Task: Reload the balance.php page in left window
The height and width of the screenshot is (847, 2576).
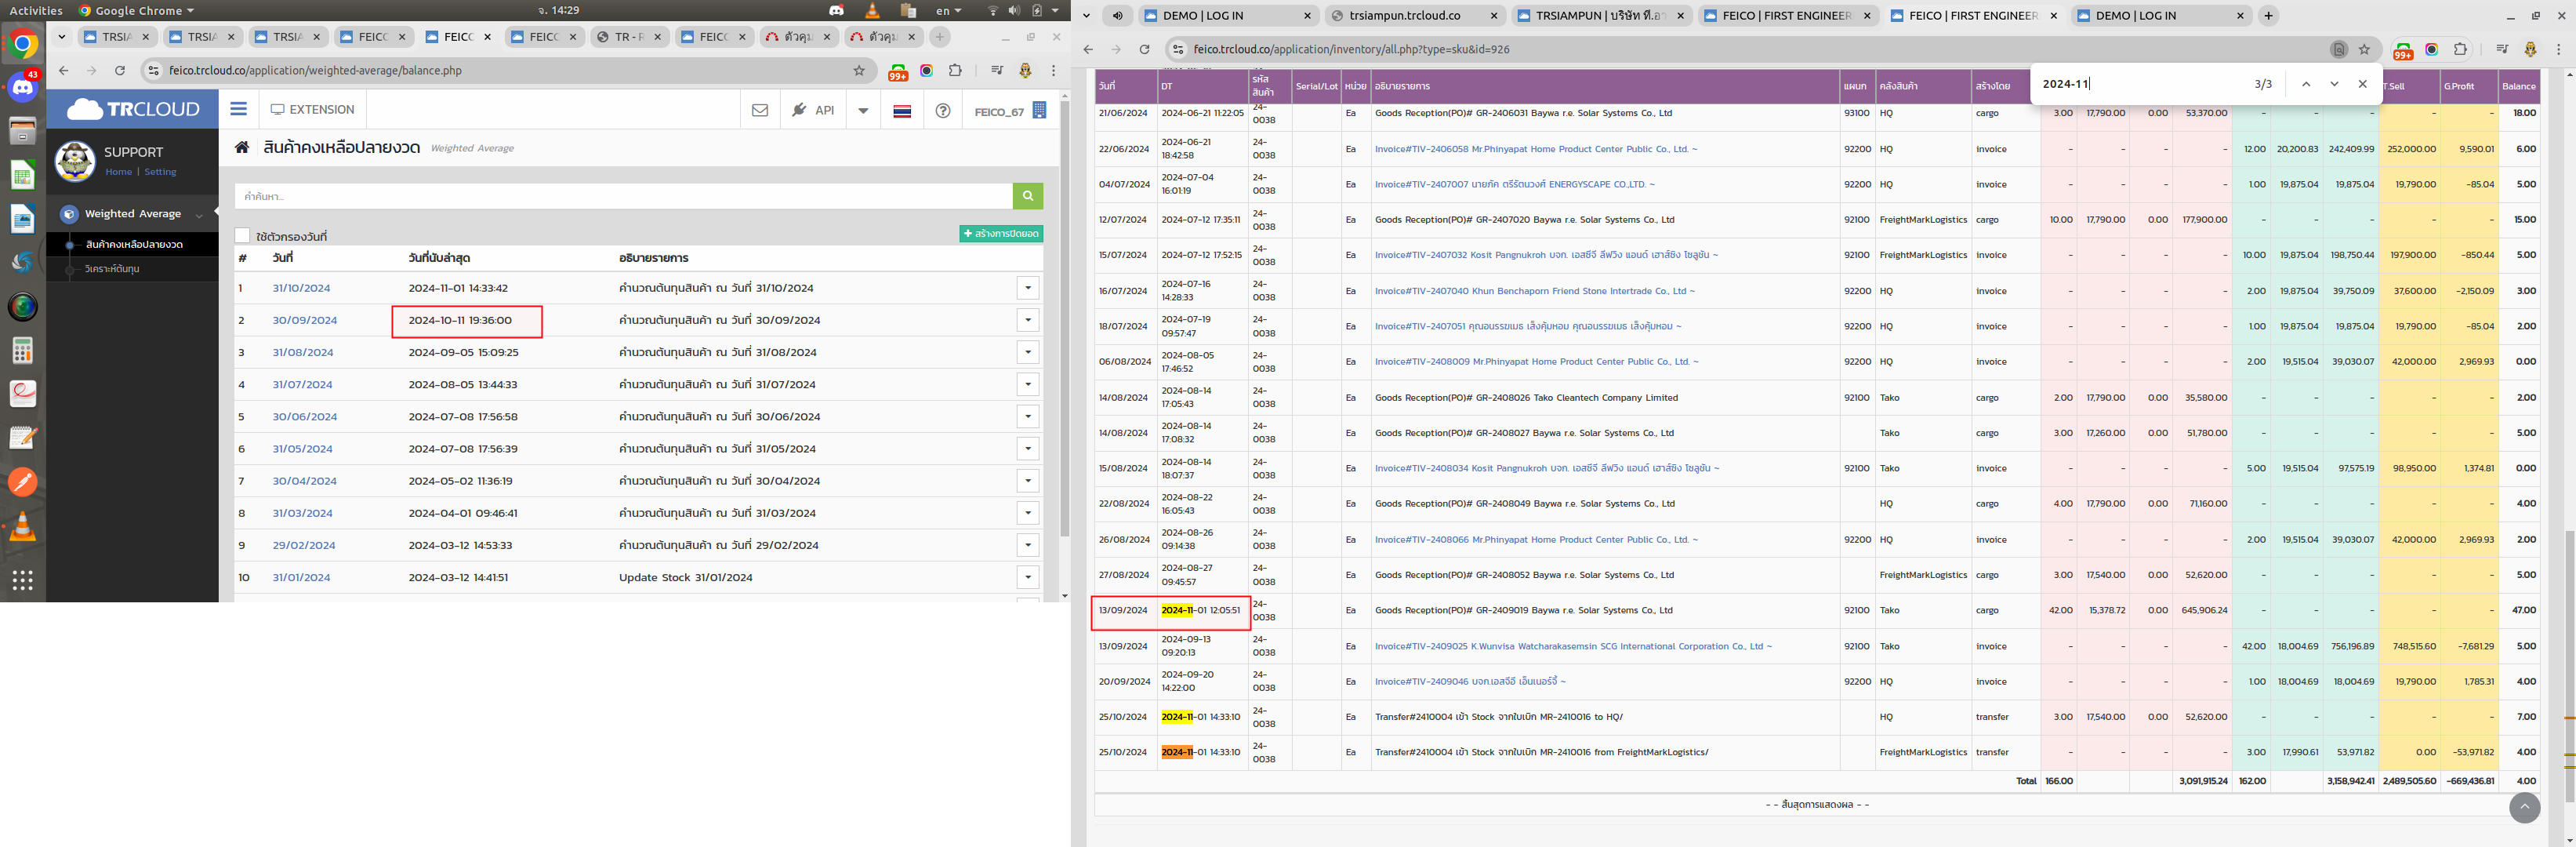Action: (120, 71)
